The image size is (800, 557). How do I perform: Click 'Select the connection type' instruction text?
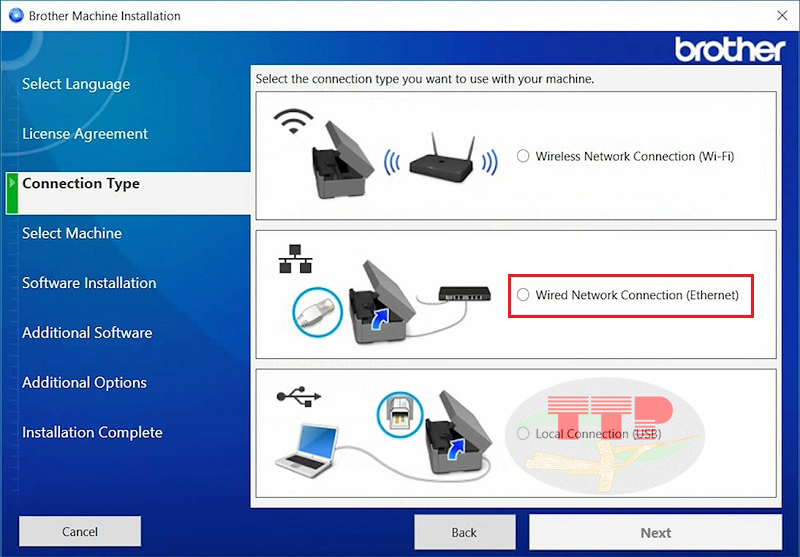[x=424, y=79]
